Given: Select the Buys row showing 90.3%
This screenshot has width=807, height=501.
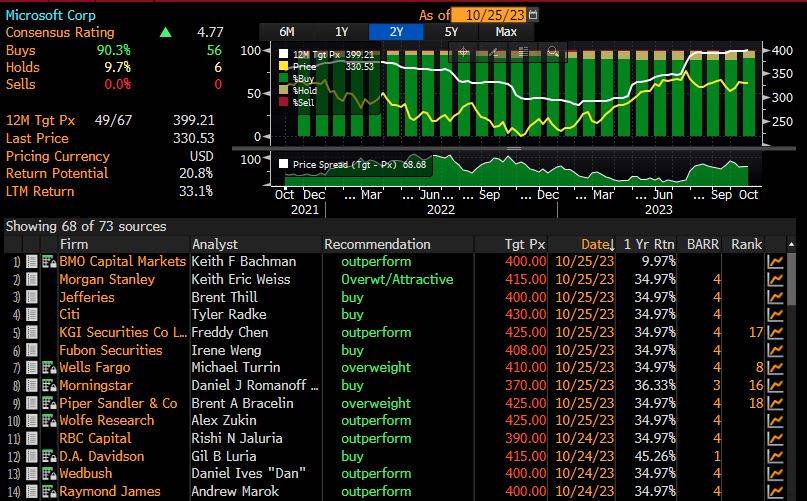Looking at the screenshot, I should click(114, 50).
